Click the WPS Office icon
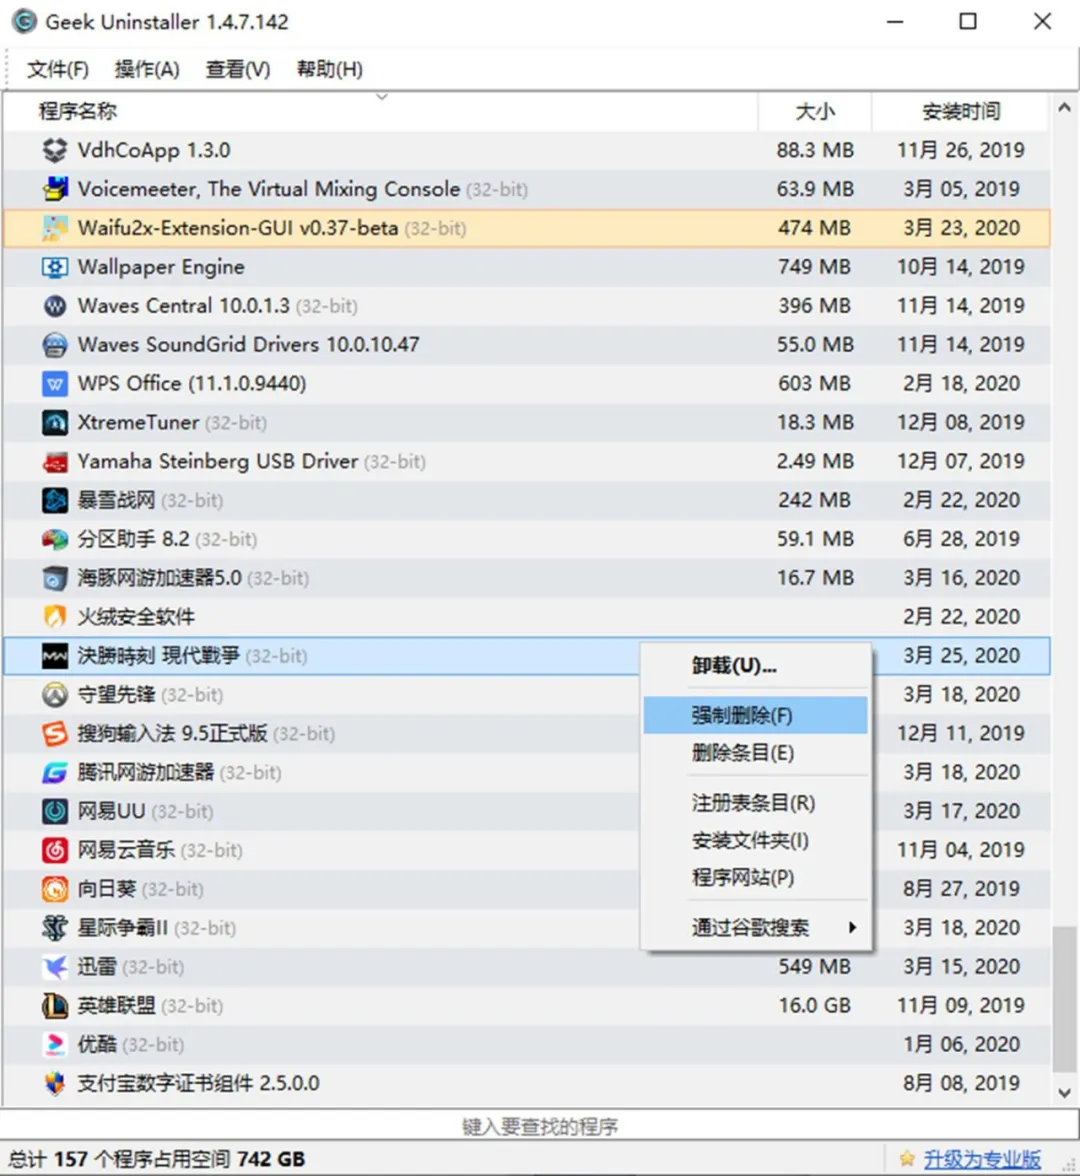Screen dimensions: 1080x1176 [54, 384]
